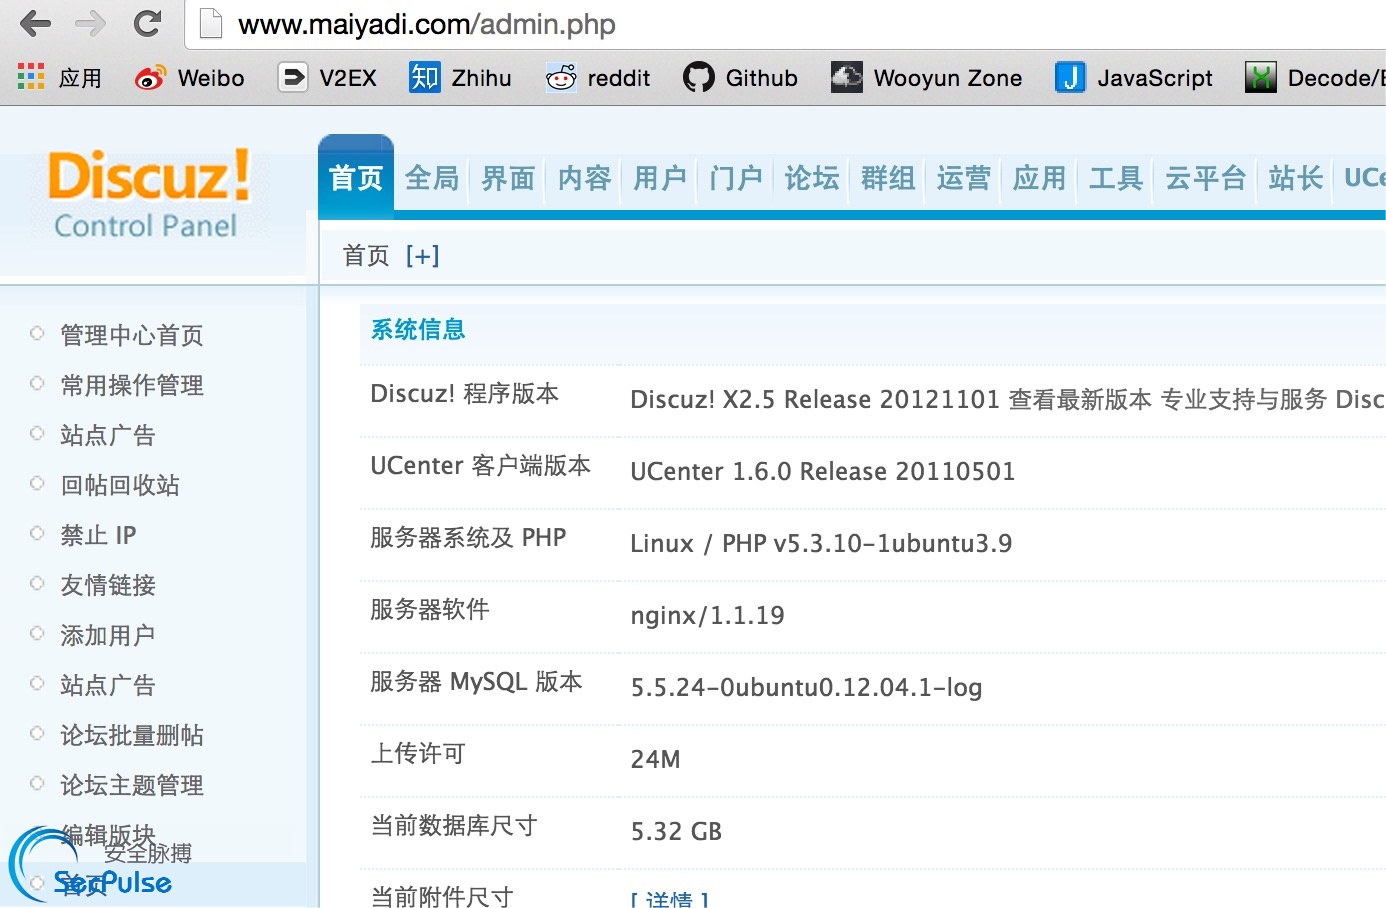Click the 查看最新版本 link

click(x=1080, y=400)
